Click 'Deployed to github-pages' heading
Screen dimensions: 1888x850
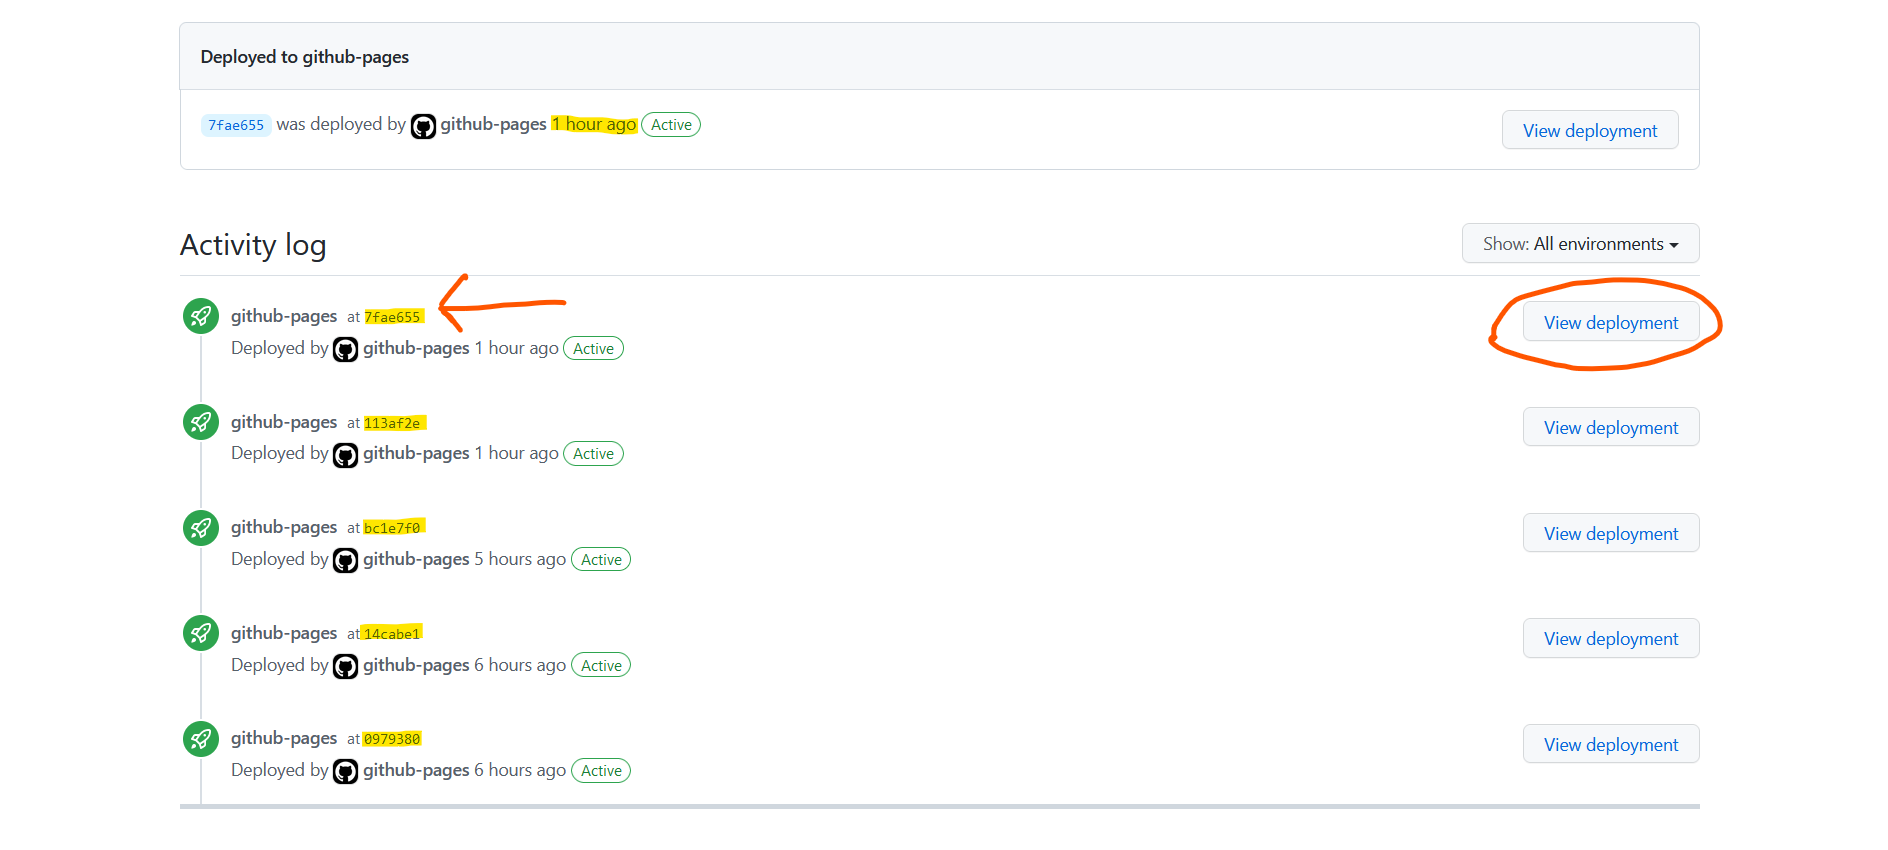(305, 57)
